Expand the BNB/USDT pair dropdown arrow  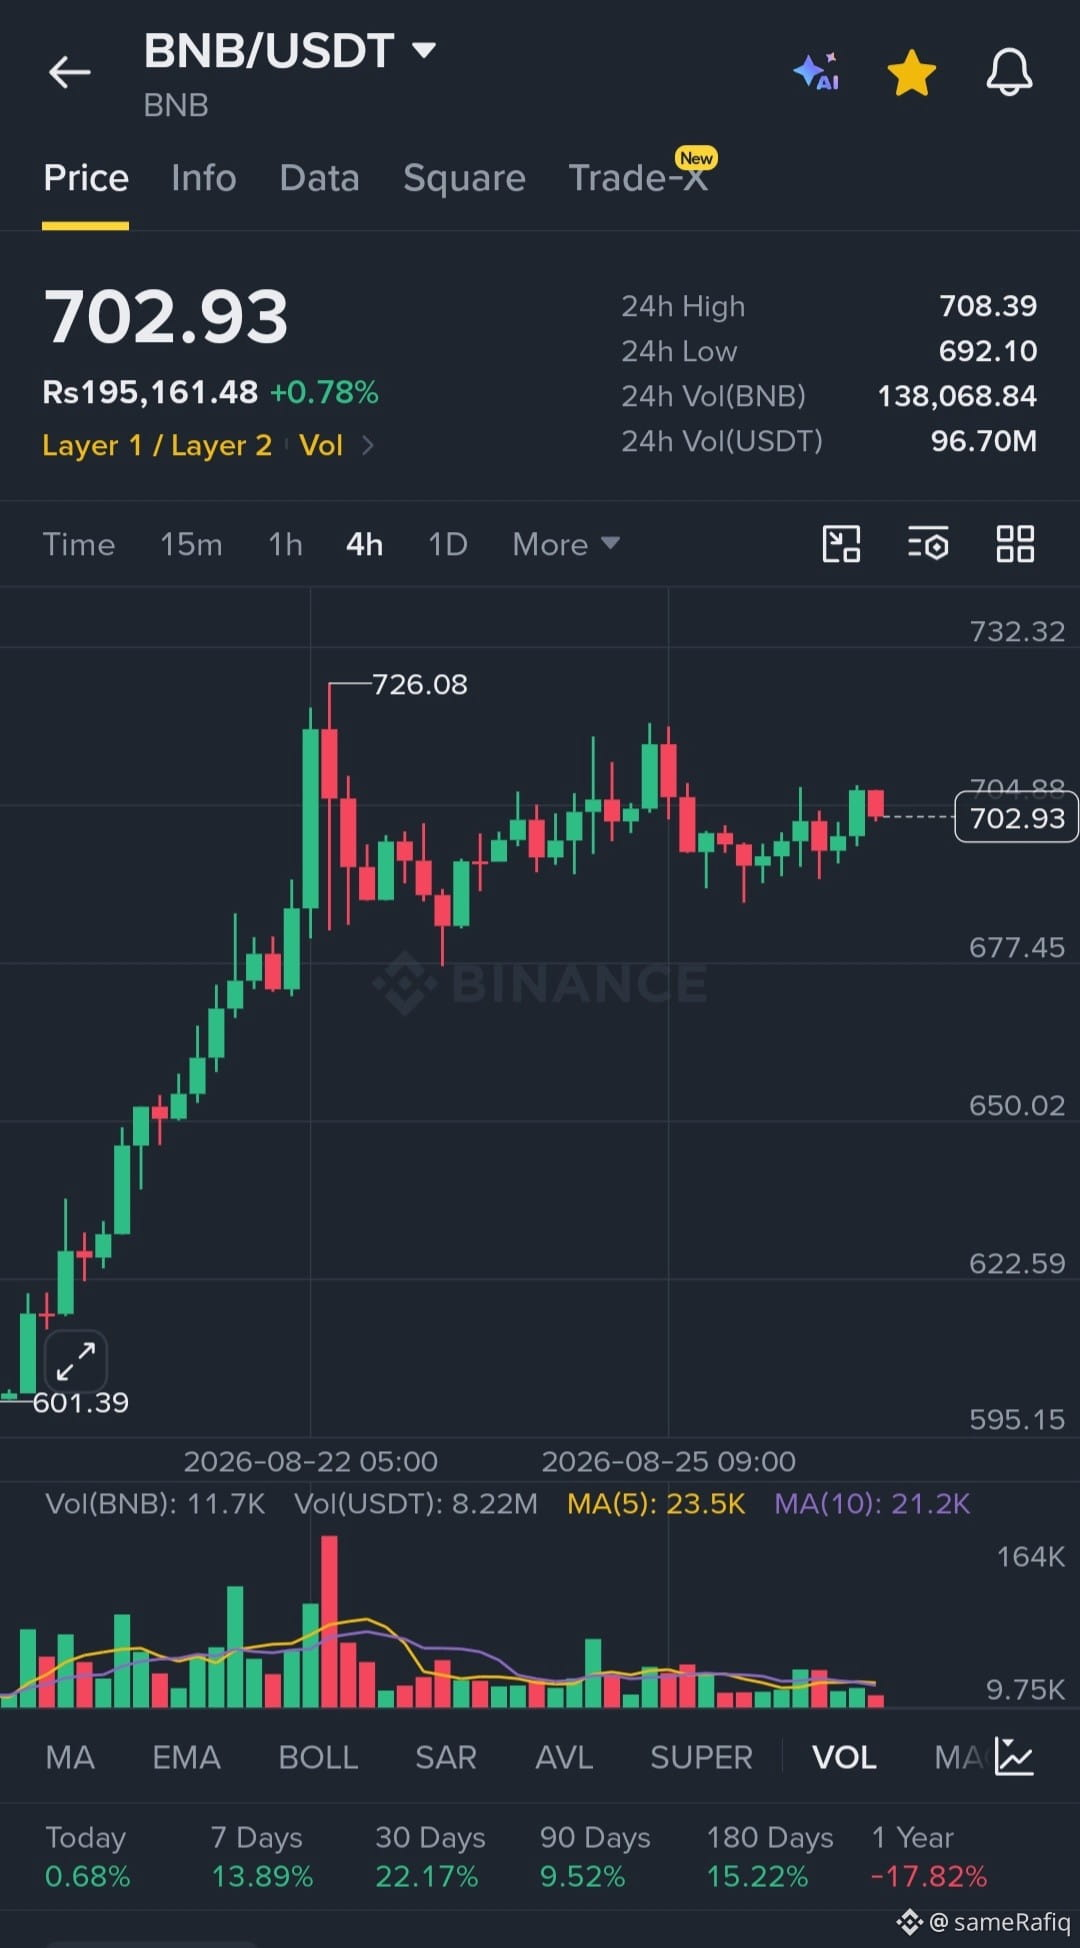pos(424,50)
